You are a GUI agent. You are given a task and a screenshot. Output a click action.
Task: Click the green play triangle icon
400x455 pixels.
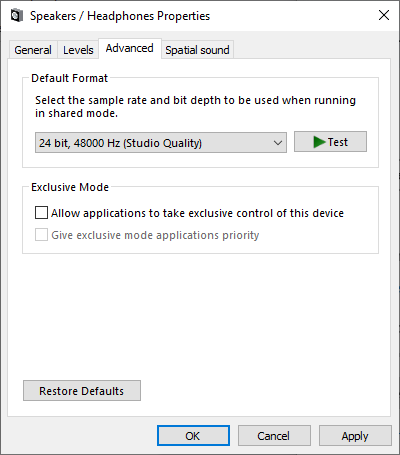(x=319, y=142)
